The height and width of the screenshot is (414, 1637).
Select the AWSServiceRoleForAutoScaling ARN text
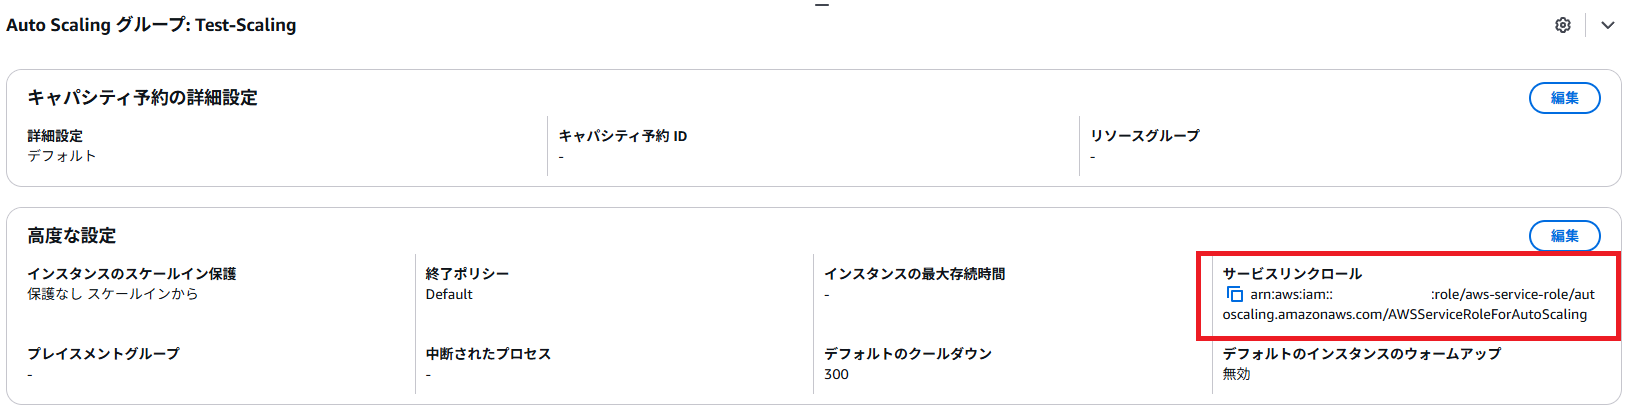1404,314
